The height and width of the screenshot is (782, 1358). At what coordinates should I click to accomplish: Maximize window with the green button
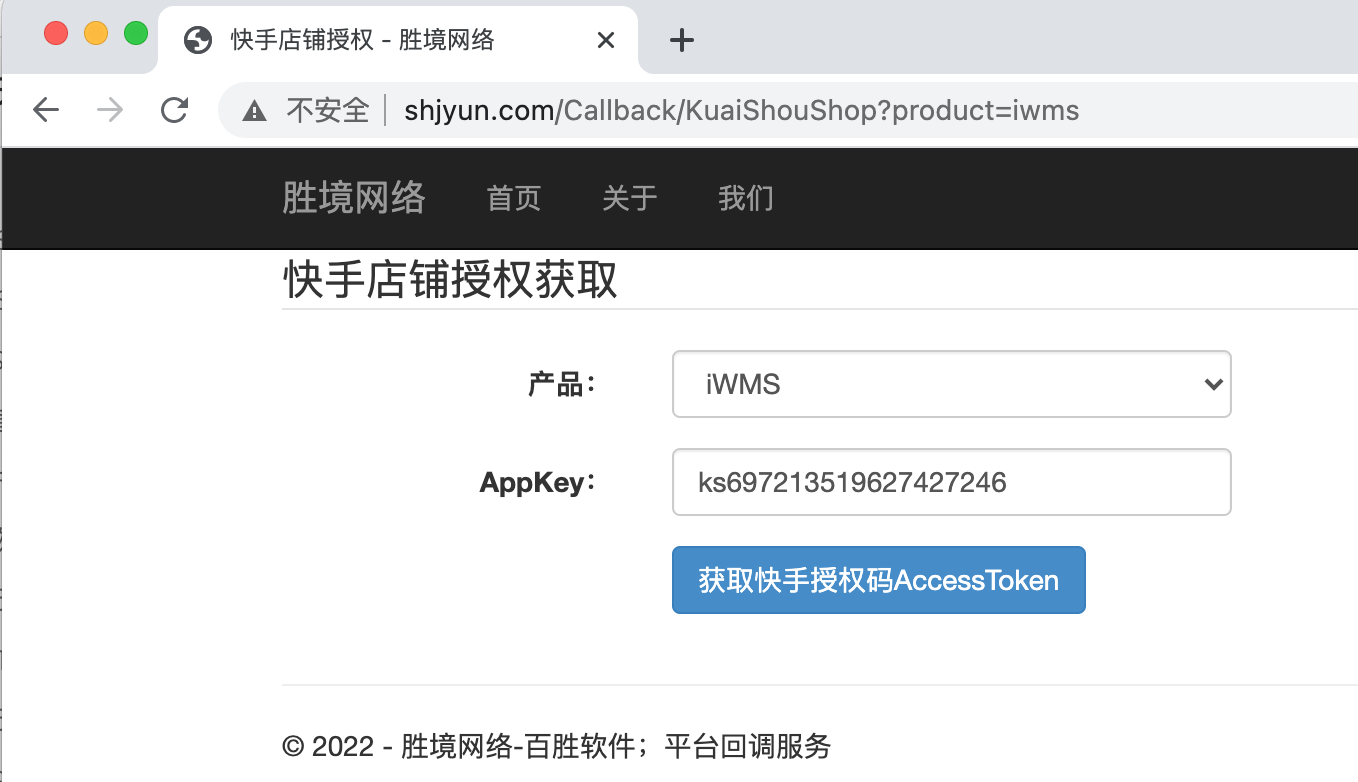click(x=136, y=33)
